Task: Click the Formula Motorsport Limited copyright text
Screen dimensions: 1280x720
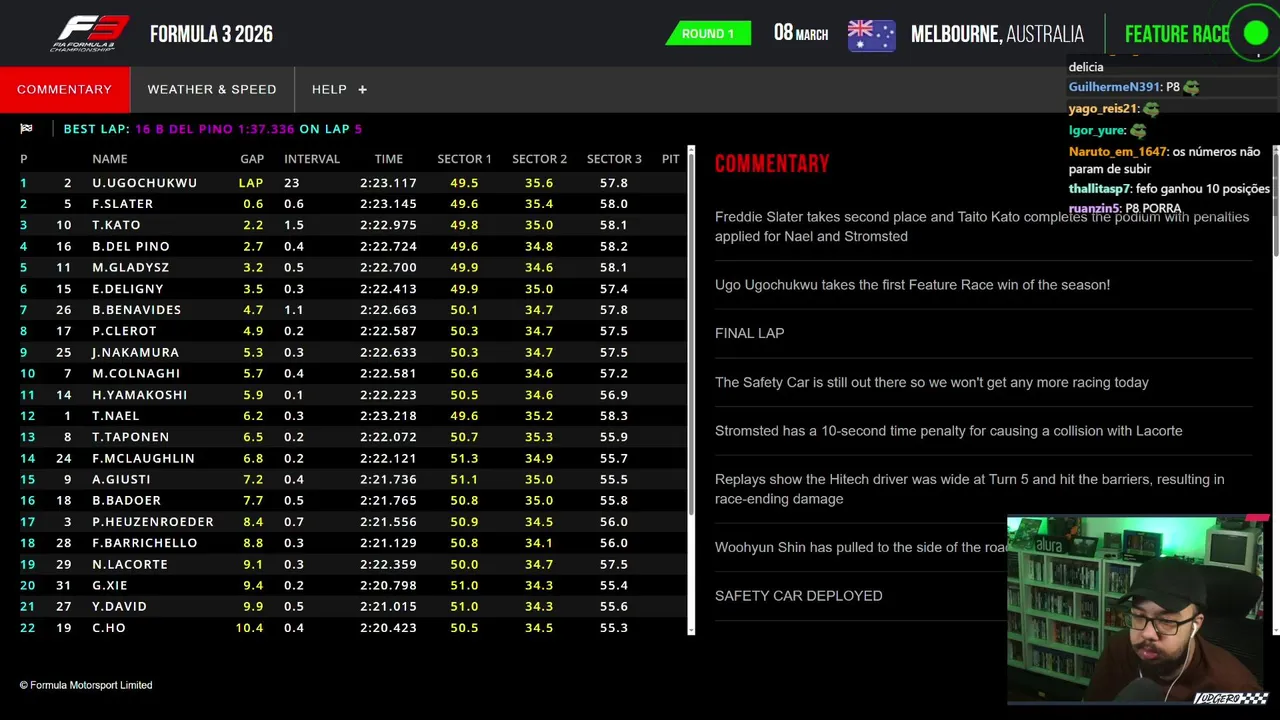Action: 86,685
